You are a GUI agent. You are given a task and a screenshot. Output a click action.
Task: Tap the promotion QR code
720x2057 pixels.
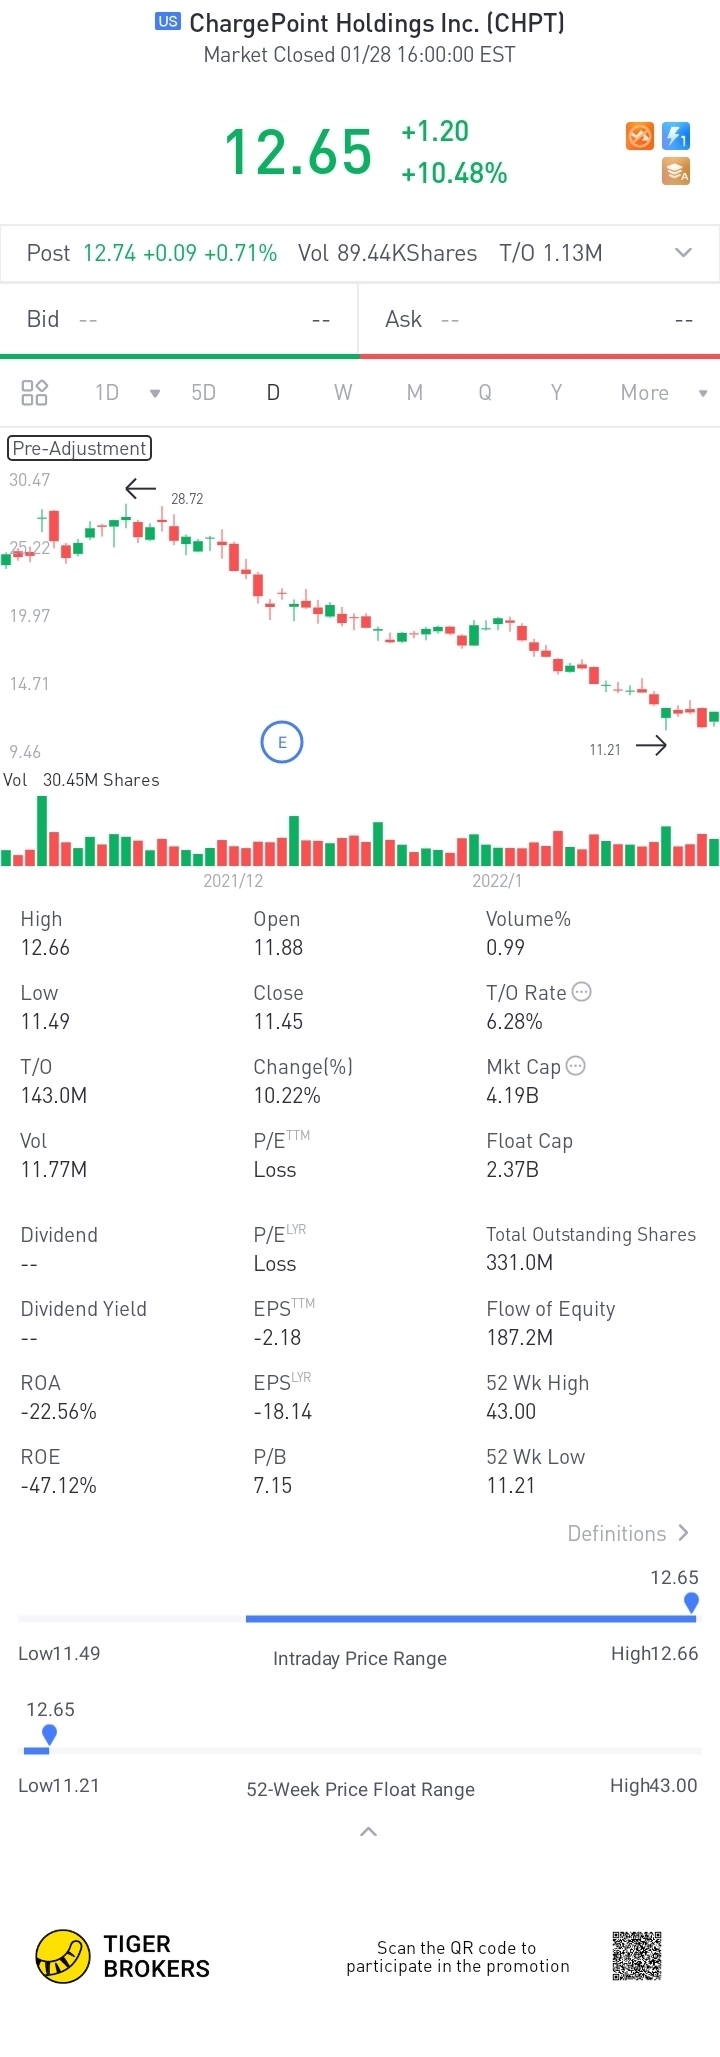(637, 1956)
